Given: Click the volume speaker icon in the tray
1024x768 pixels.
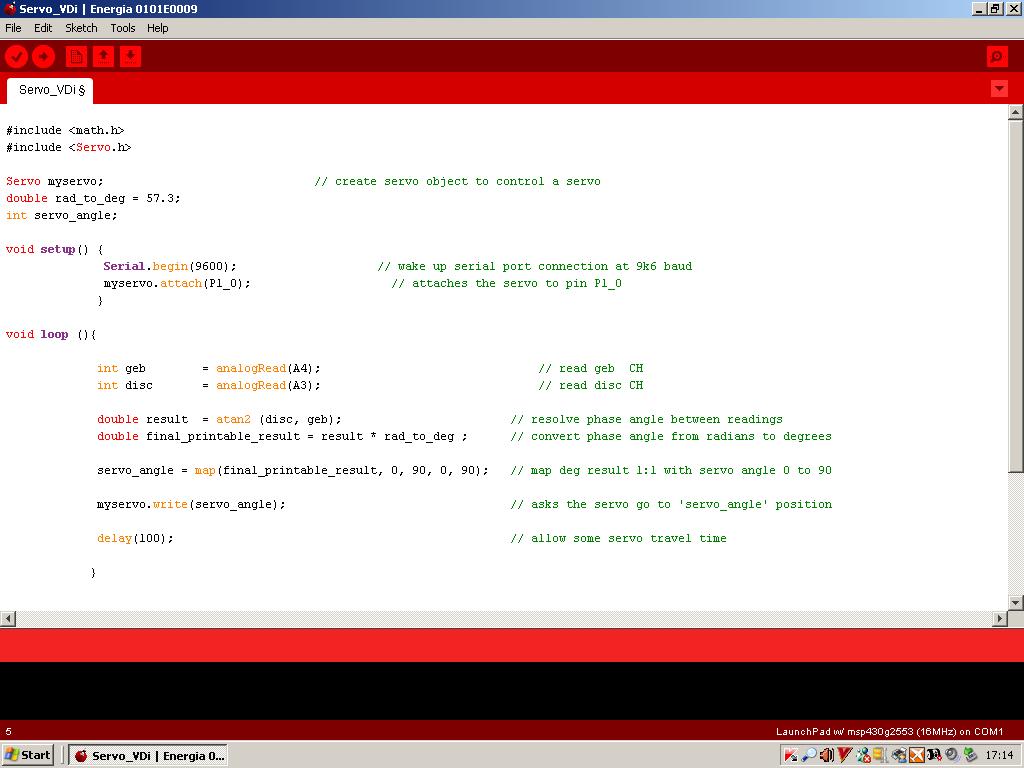Looking at the screenshot, I should [827, 755].
